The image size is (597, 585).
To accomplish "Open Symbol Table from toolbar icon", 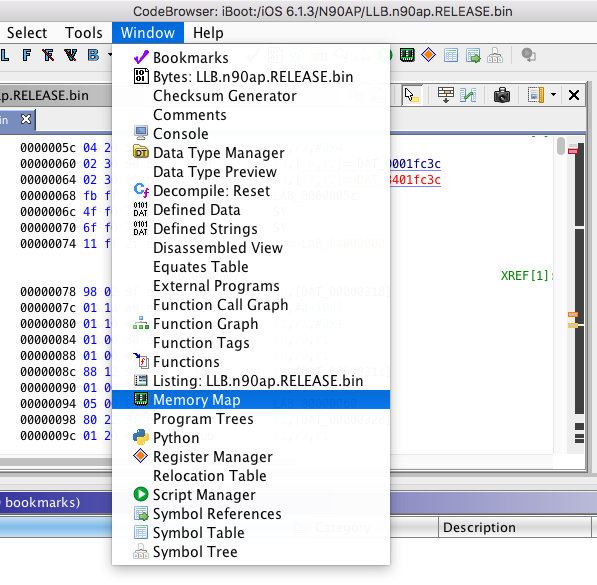I will point(451,56).
